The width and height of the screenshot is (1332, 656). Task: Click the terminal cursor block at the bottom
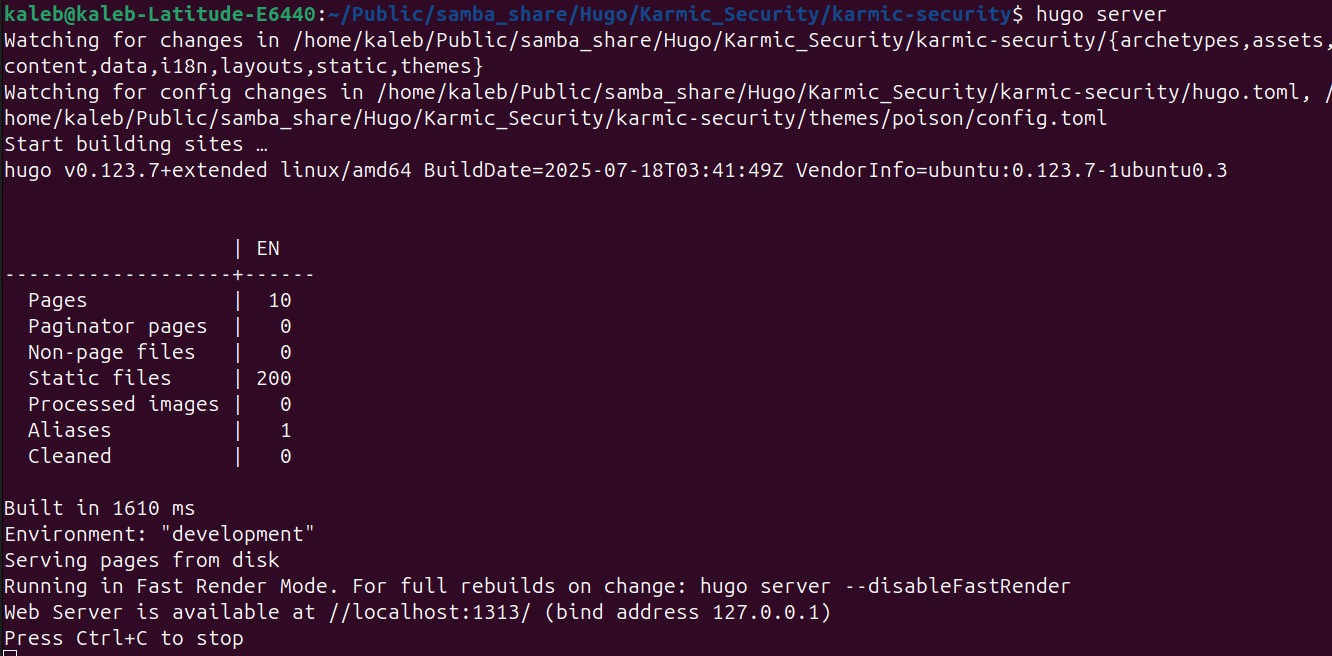coord(9,653)
